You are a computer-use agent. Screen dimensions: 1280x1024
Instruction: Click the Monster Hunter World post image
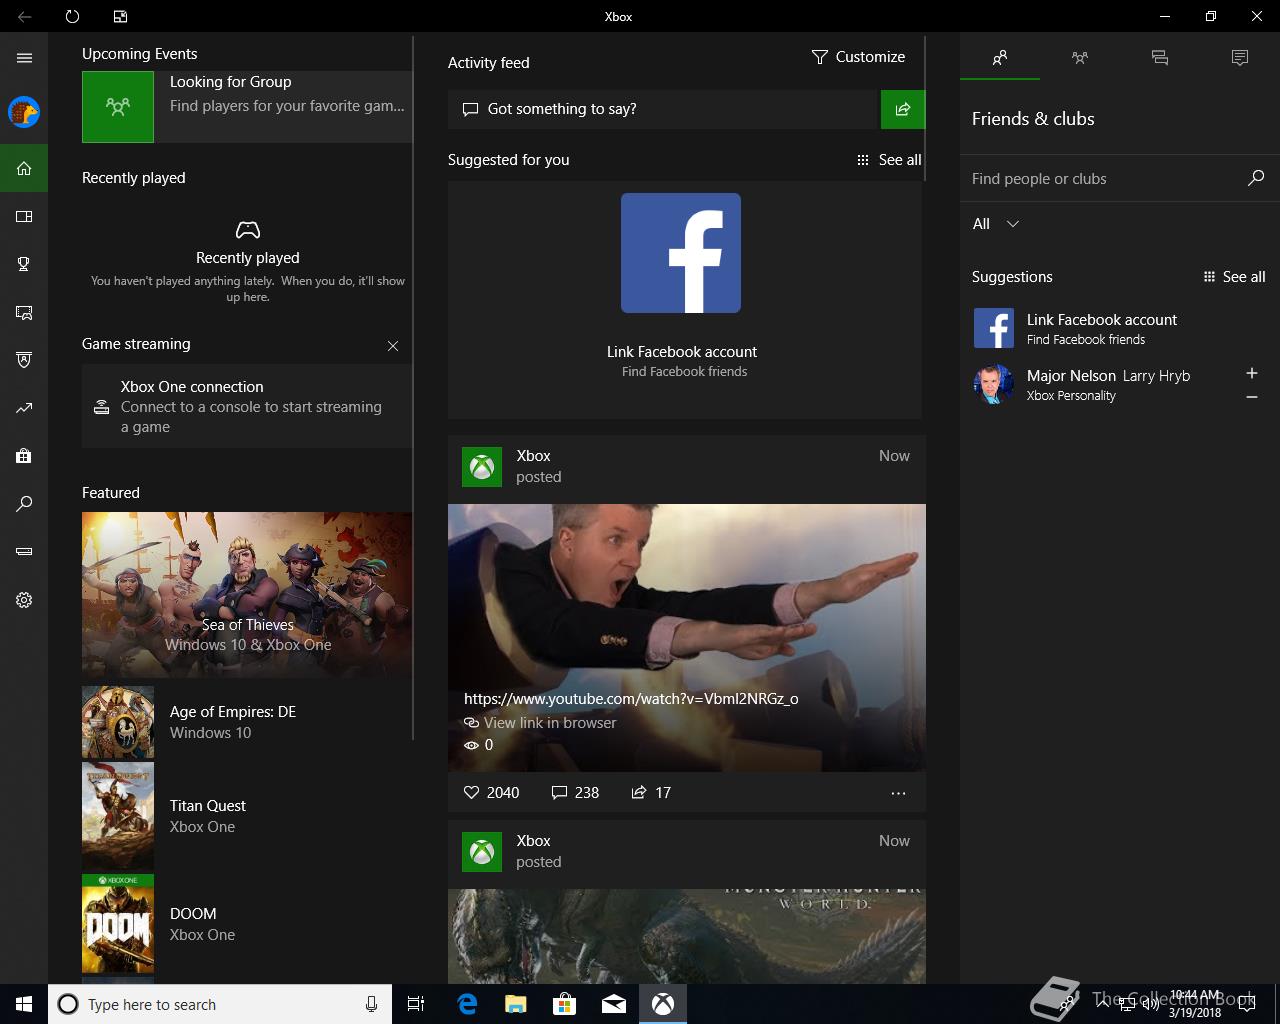pos(687,936)
